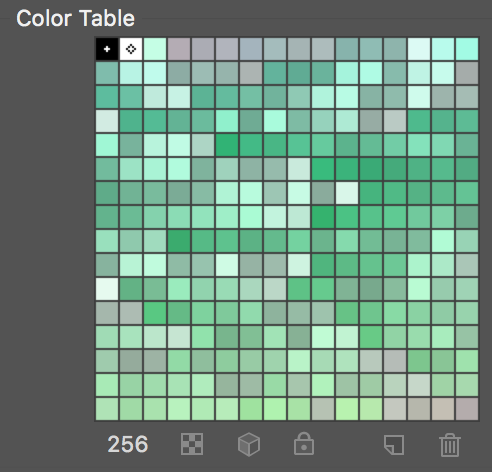
Task: Select the gray swatch ending the second row
Action: pos(467,73)
